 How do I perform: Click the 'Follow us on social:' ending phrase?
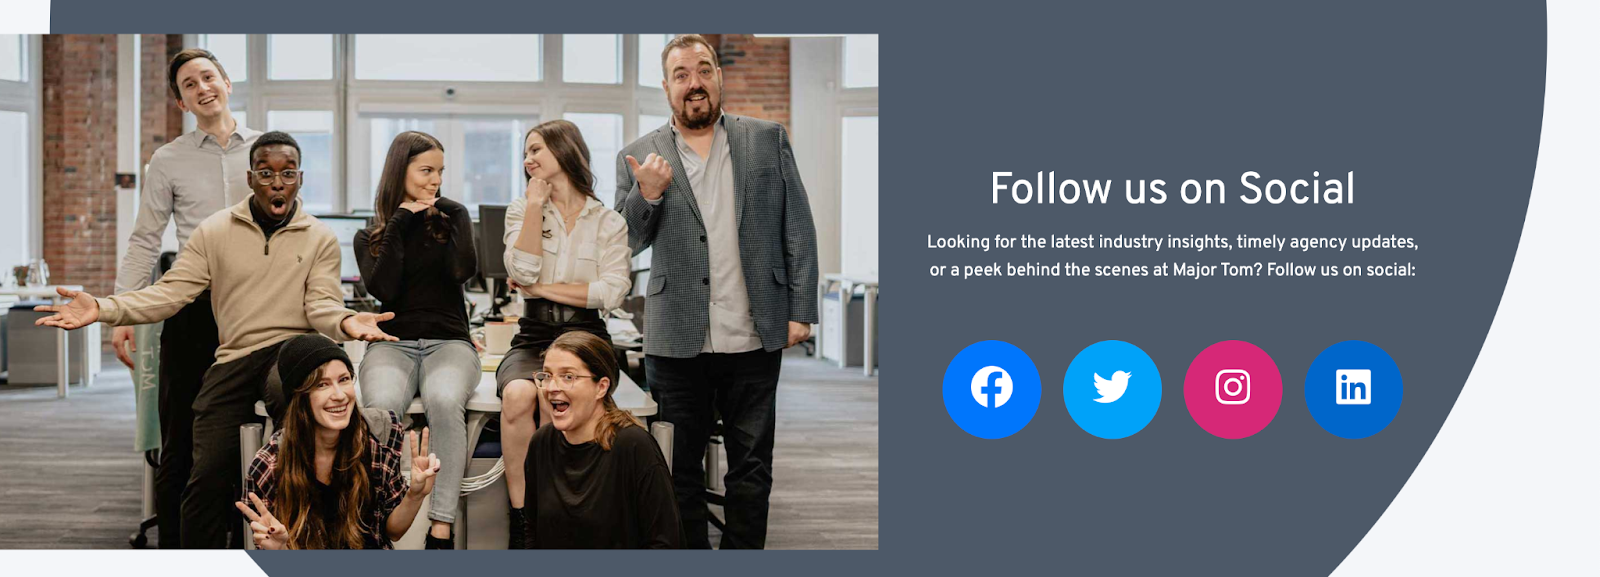coord(1341,270)
